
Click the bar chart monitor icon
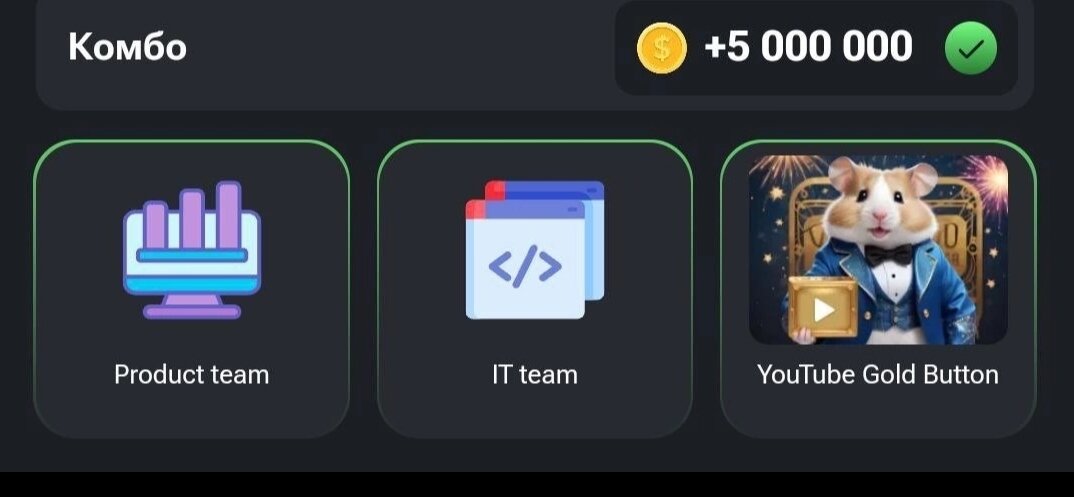tap(192, 250)
